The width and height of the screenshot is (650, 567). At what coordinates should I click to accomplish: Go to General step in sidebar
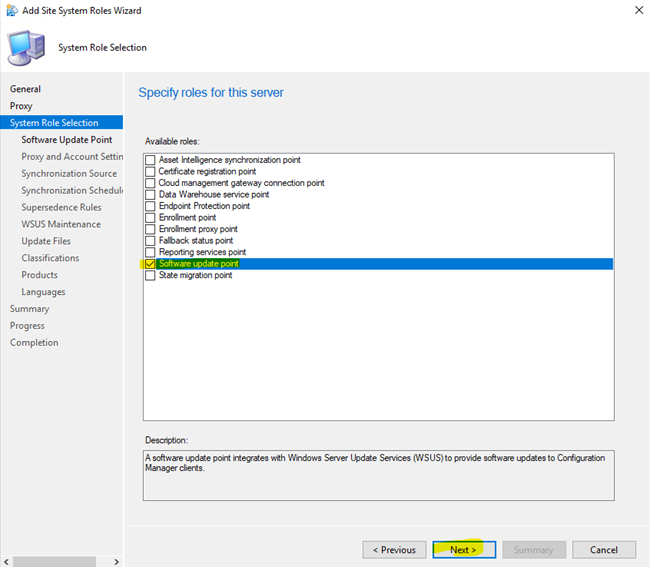(25, 89)
